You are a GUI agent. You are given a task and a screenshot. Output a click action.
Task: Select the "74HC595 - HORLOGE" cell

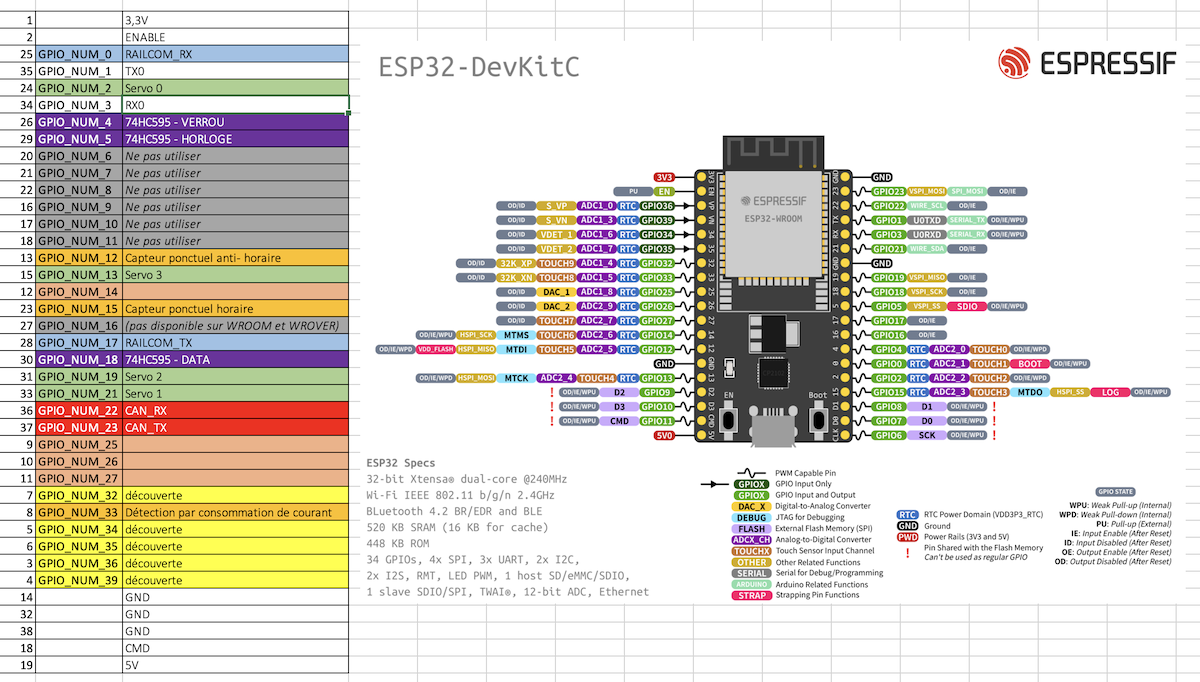tap(236, 139)
